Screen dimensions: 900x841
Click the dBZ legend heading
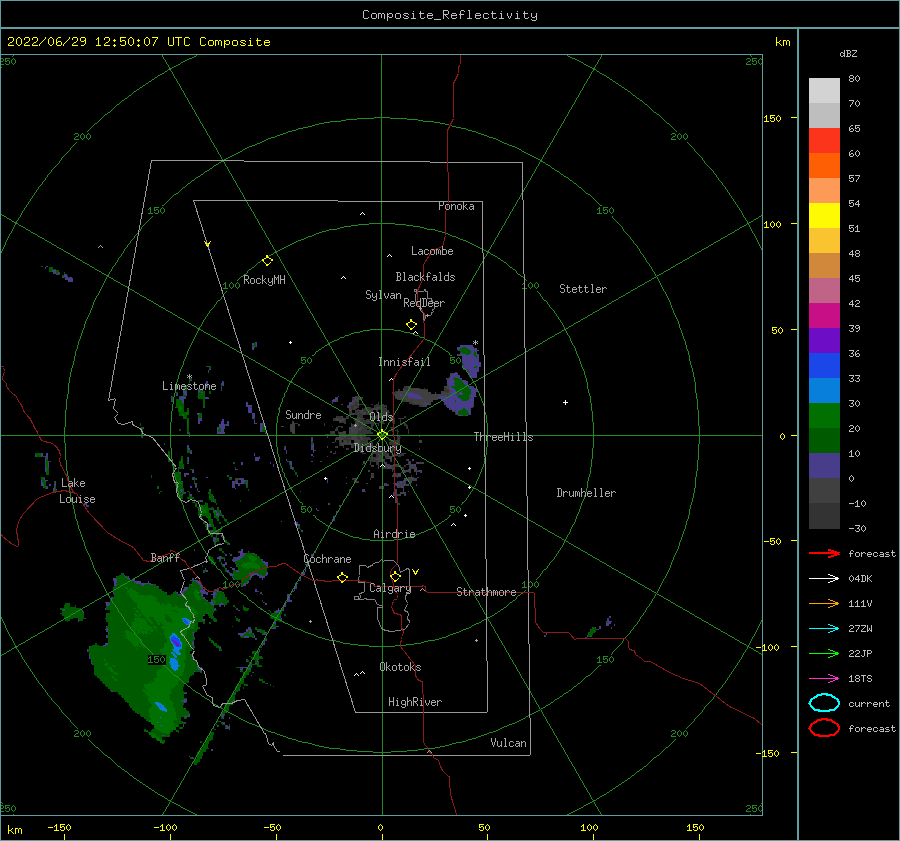coord(848,53)
